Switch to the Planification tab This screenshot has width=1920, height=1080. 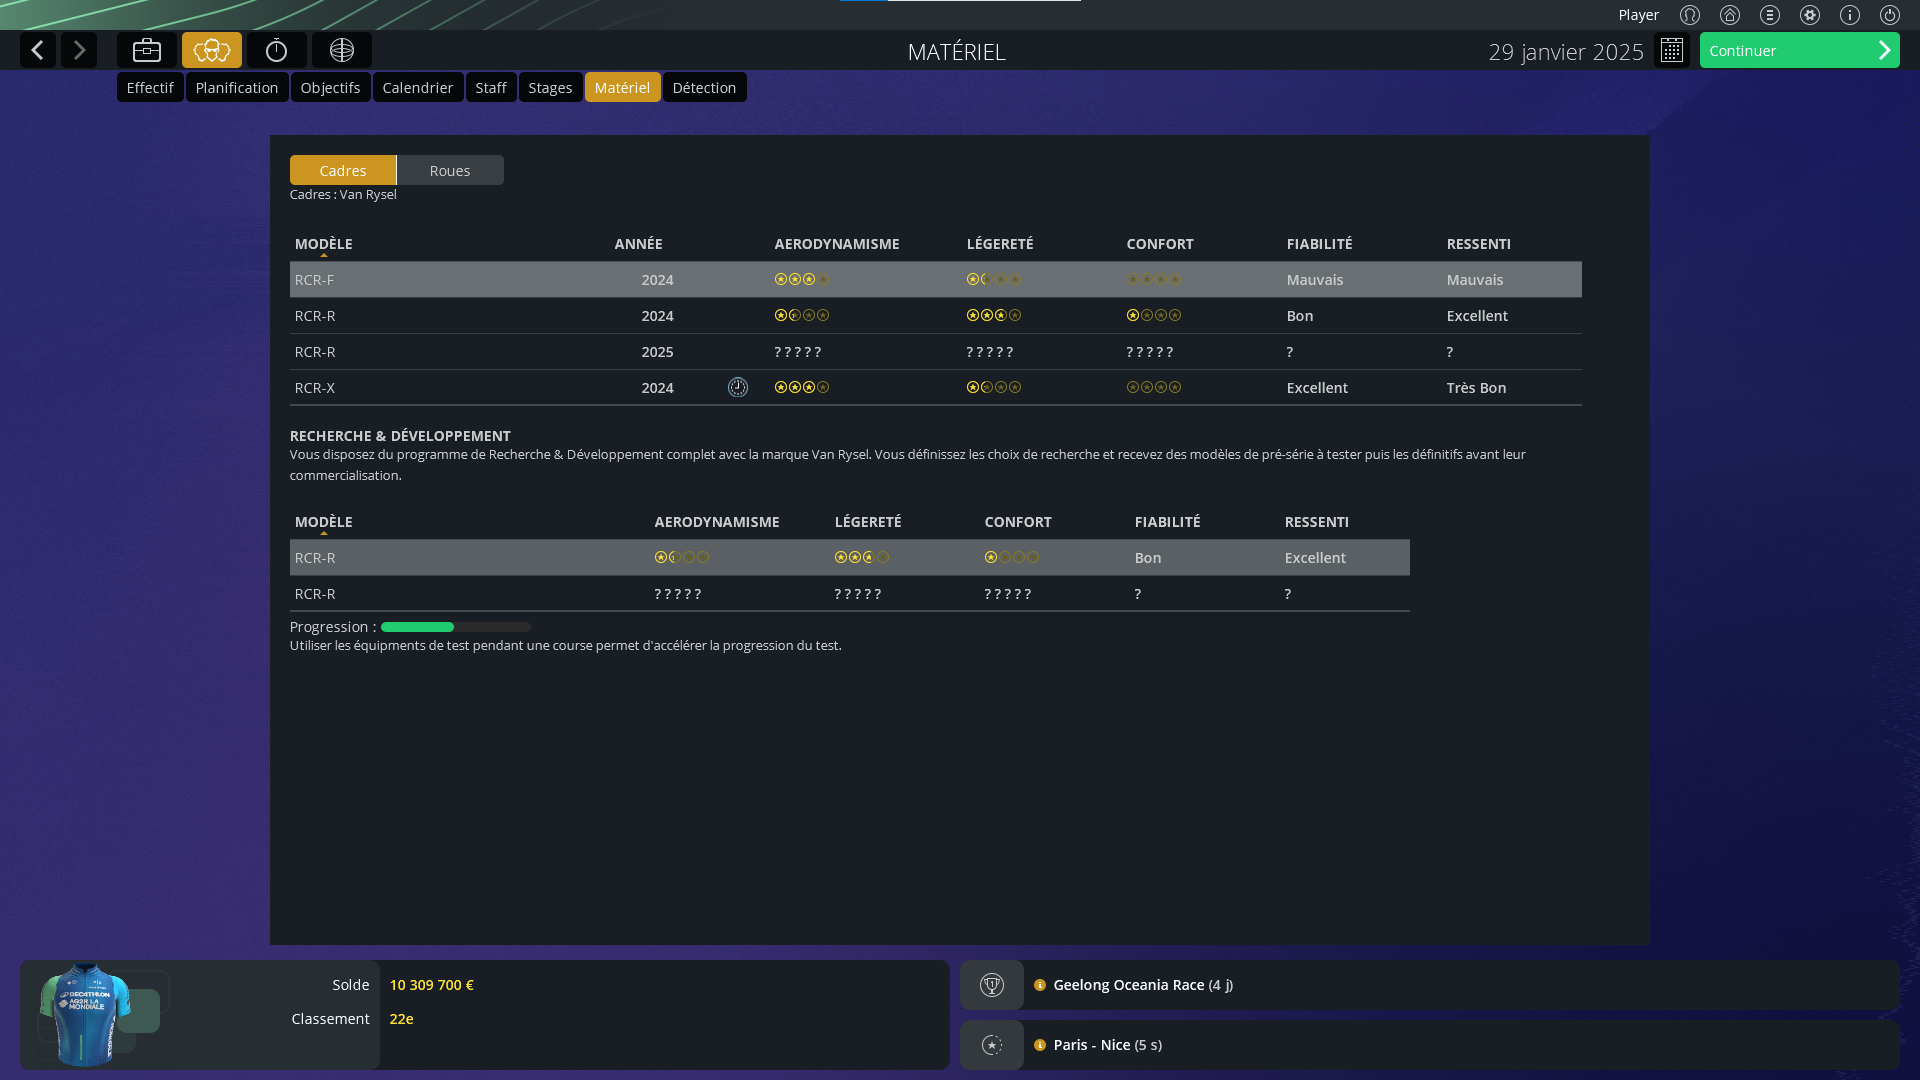pyautogui.click(x=237, y=87)
